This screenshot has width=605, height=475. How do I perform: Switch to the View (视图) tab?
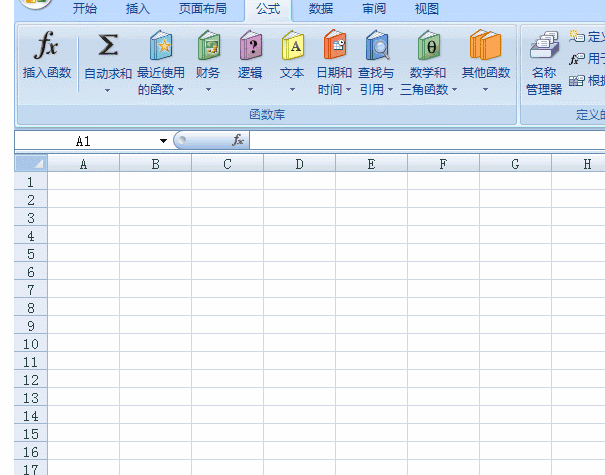point(427,8)
